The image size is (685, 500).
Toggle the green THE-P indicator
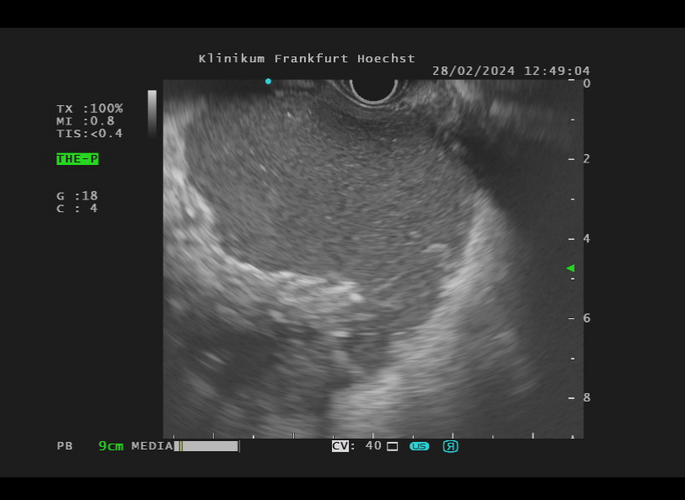tap(77, 159)
